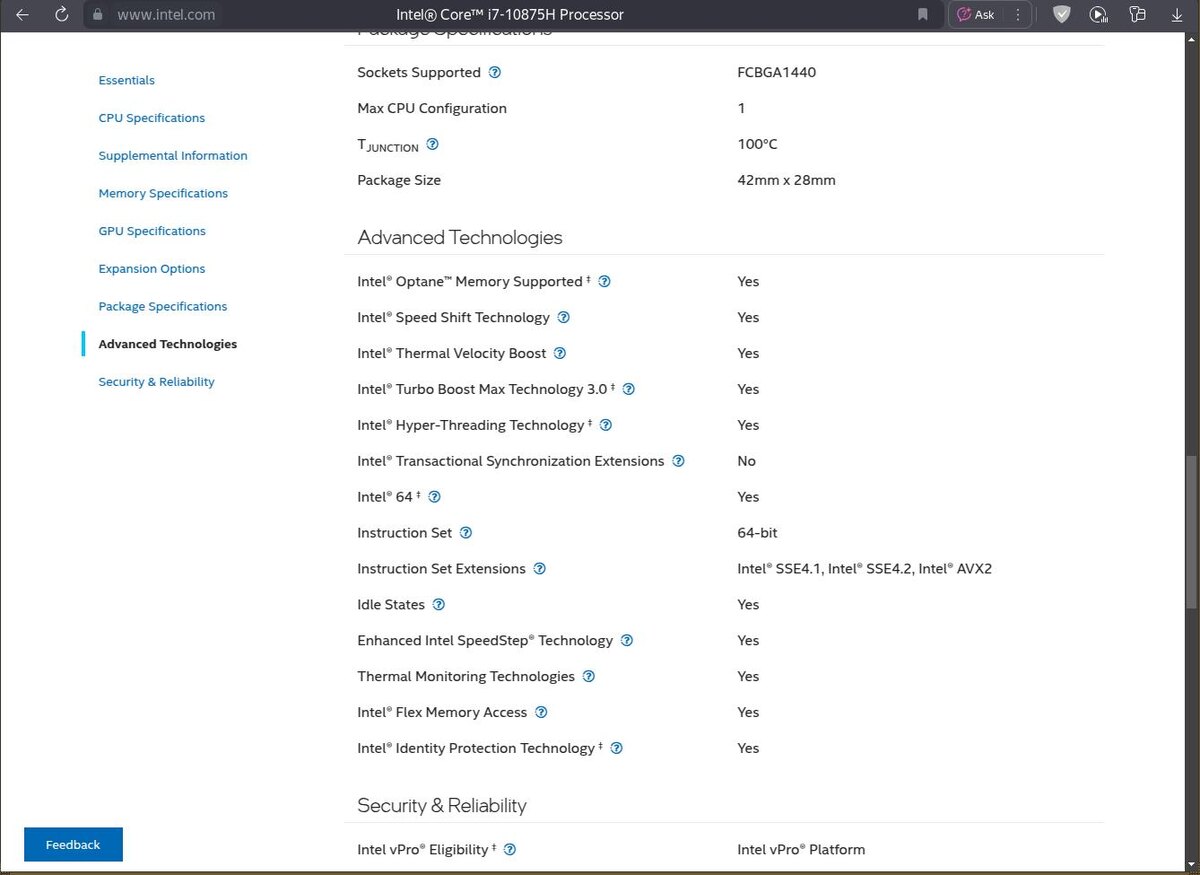This screenshot has width=1200, height=875.
Task: Click the FCBGA1440 socket value
Action: [776, 72]
